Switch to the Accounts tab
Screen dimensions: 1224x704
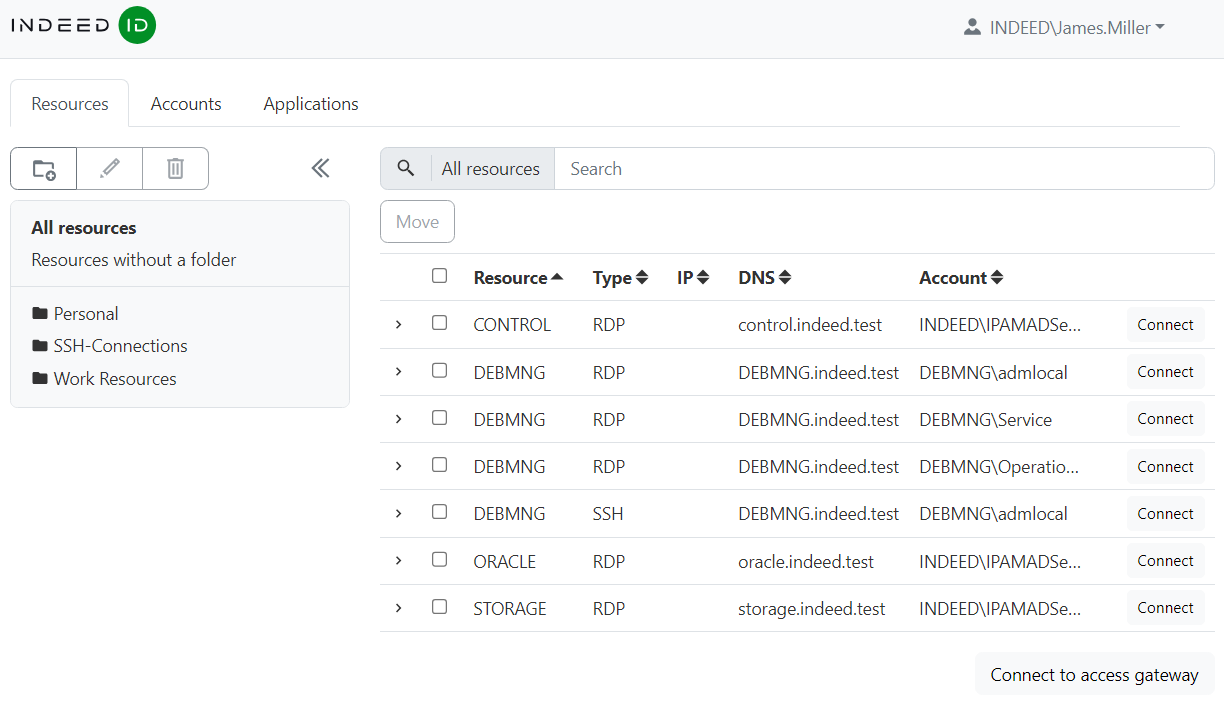coord(186,104)
